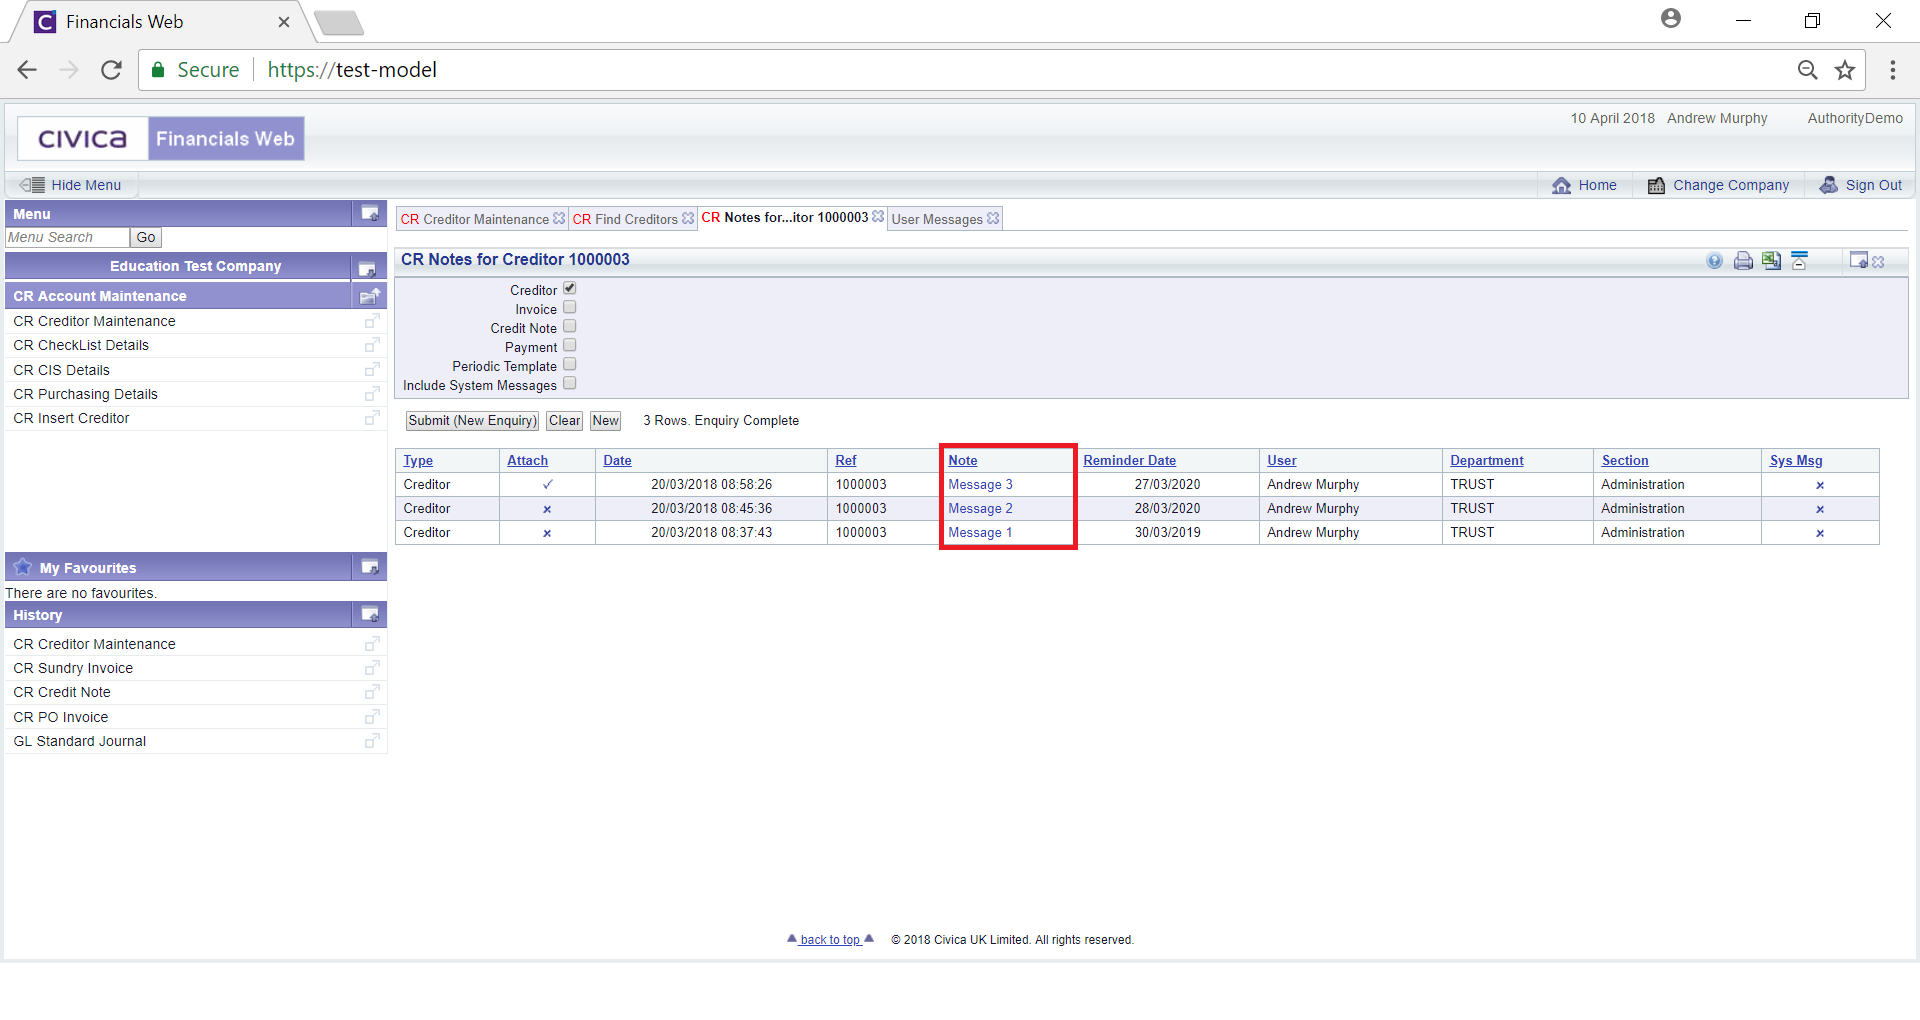The height and width of the screenshot is (1020, 1920).
Task: Switch to User Messages tab
Action: click(937, 219)
